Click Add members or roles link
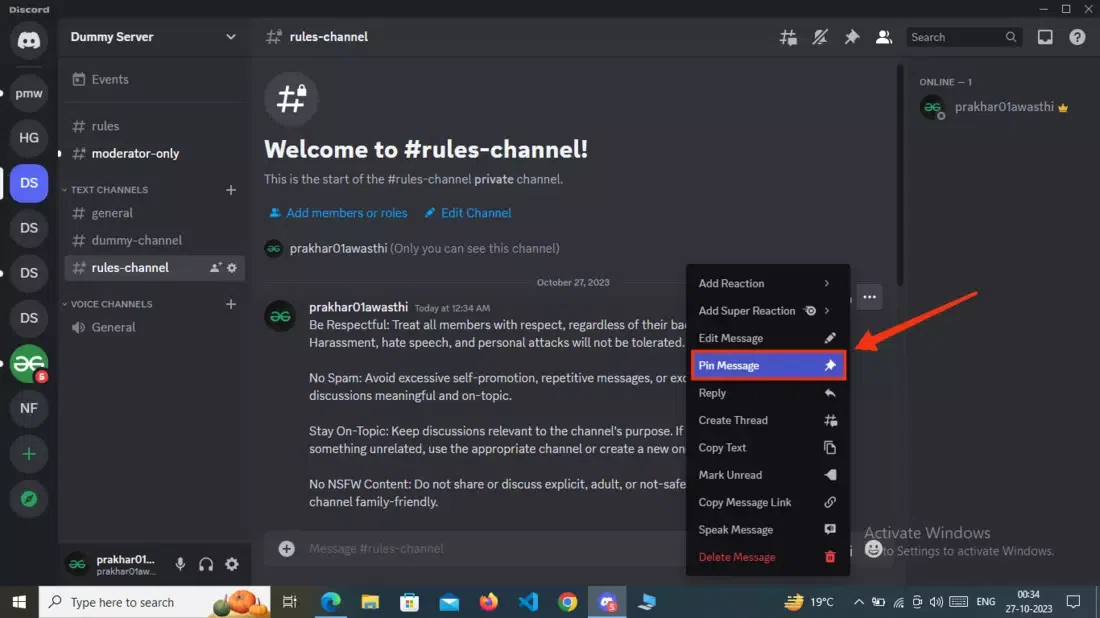The image size is (1100, 618). 338,213
